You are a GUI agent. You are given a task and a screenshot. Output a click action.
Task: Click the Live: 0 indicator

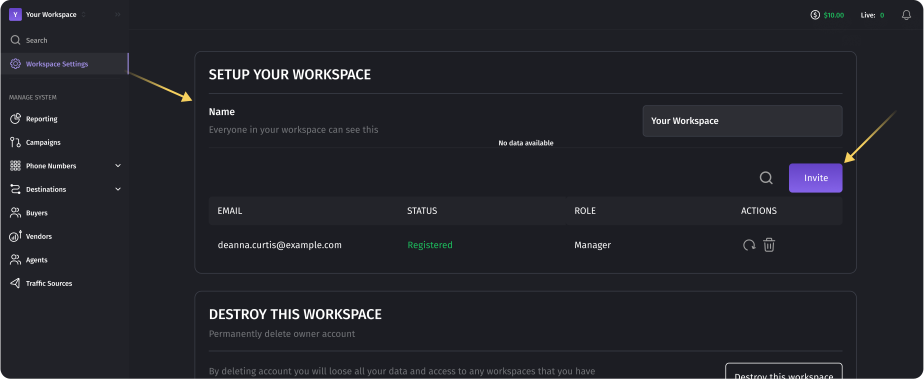pos(872,15)
